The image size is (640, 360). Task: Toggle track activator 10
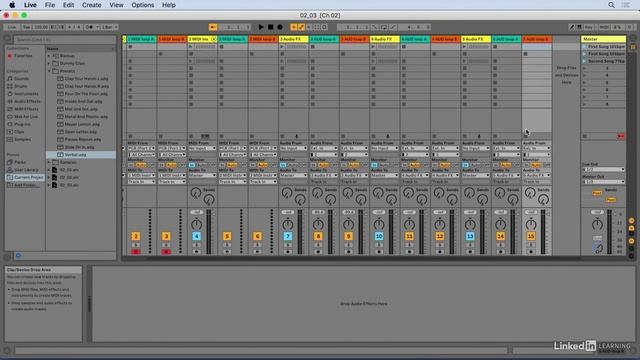click(379, 236)
